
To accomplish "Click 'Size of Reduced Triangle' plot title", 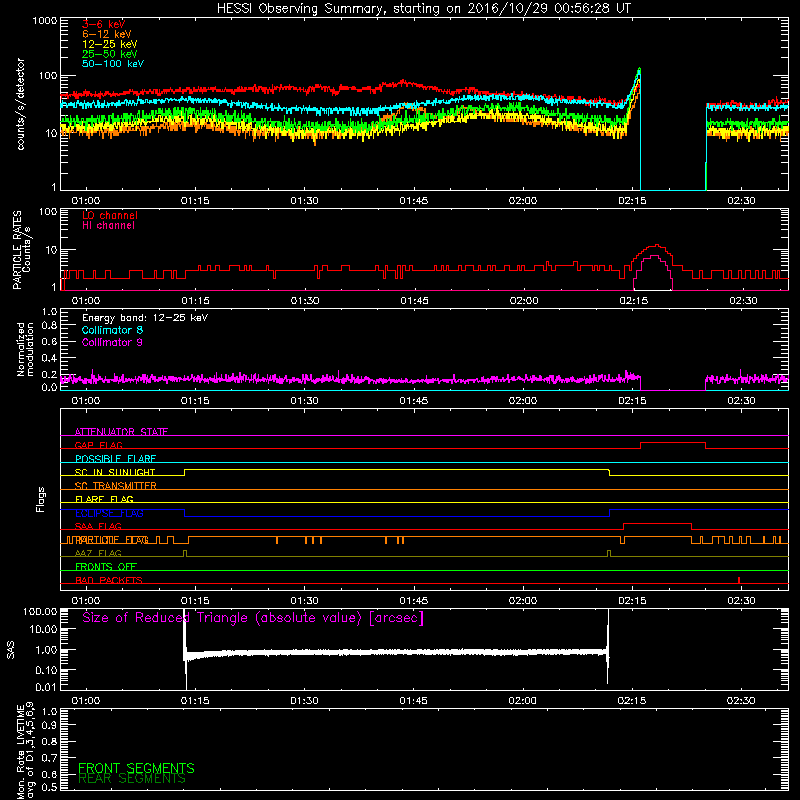I will [253, 618].
